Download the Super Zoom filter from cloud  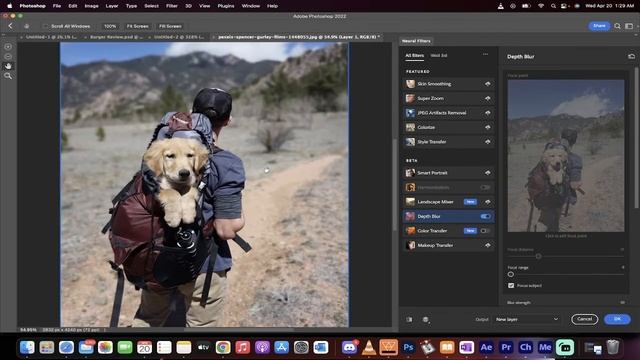click(x=487, y=98)
